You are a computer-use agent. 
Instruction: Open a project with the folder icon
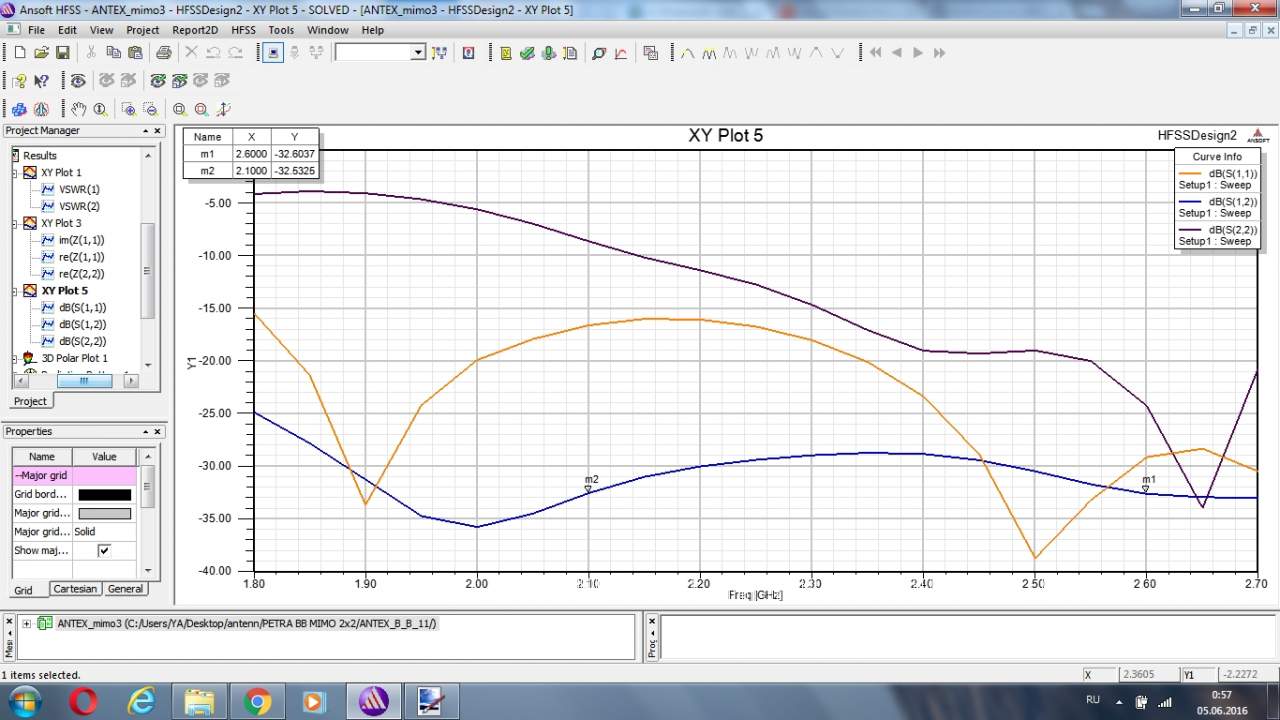coord(41,53)
